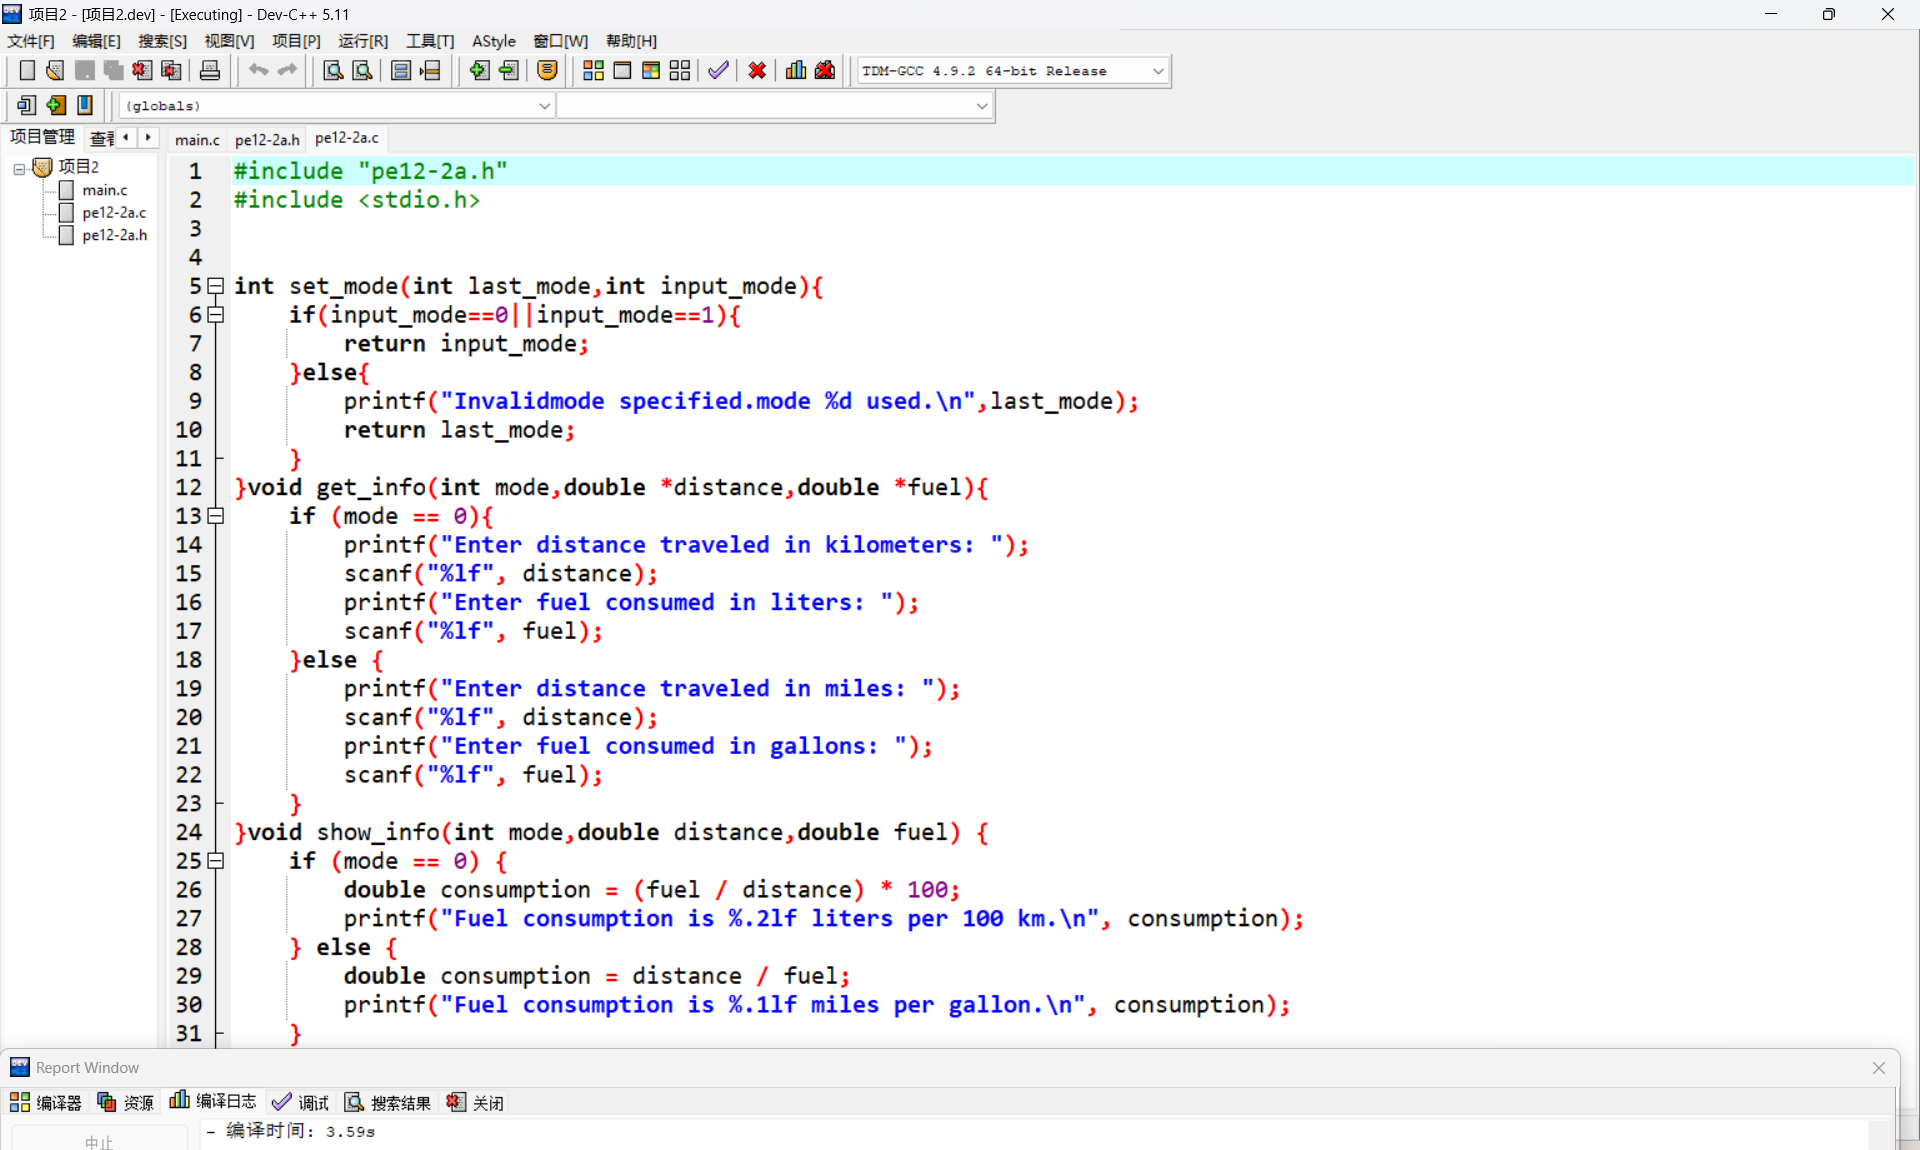This screenshot has width=1920, height=1150.
Task: Collapse the 项目2 project tree node
Action: pos(19,168)
